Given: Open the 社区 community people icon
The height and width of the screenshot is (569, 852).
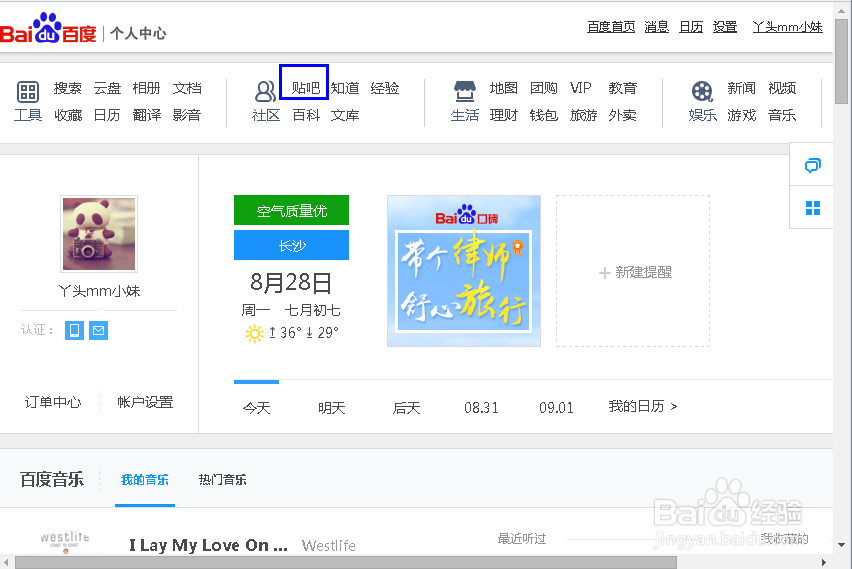Looking at the screenshot, I should (265, 92).
